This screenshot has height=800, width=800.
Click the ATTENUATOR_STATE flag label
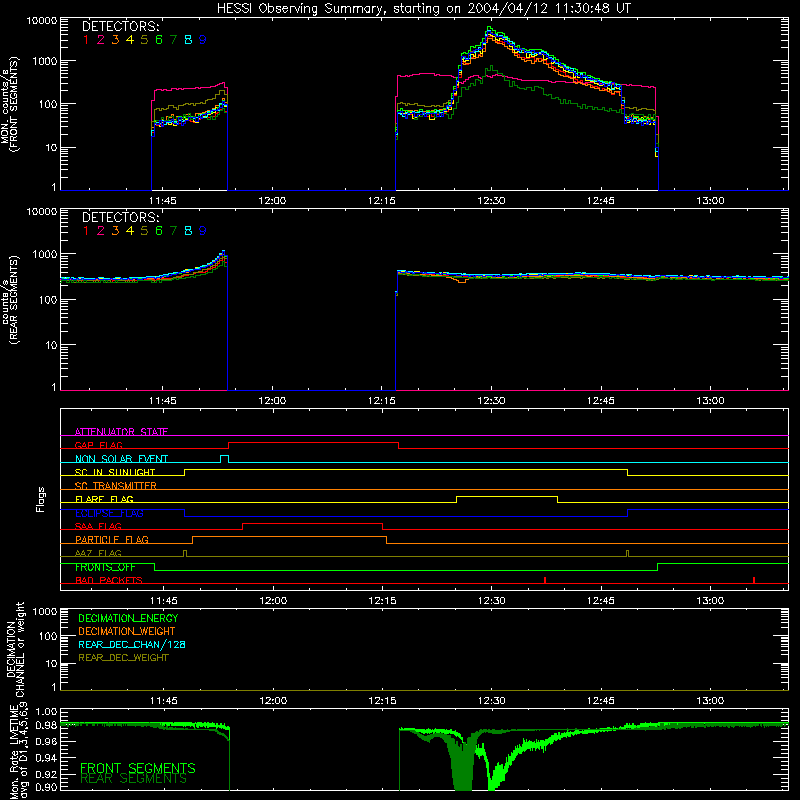pyautogui.click(x=121, y=432)
